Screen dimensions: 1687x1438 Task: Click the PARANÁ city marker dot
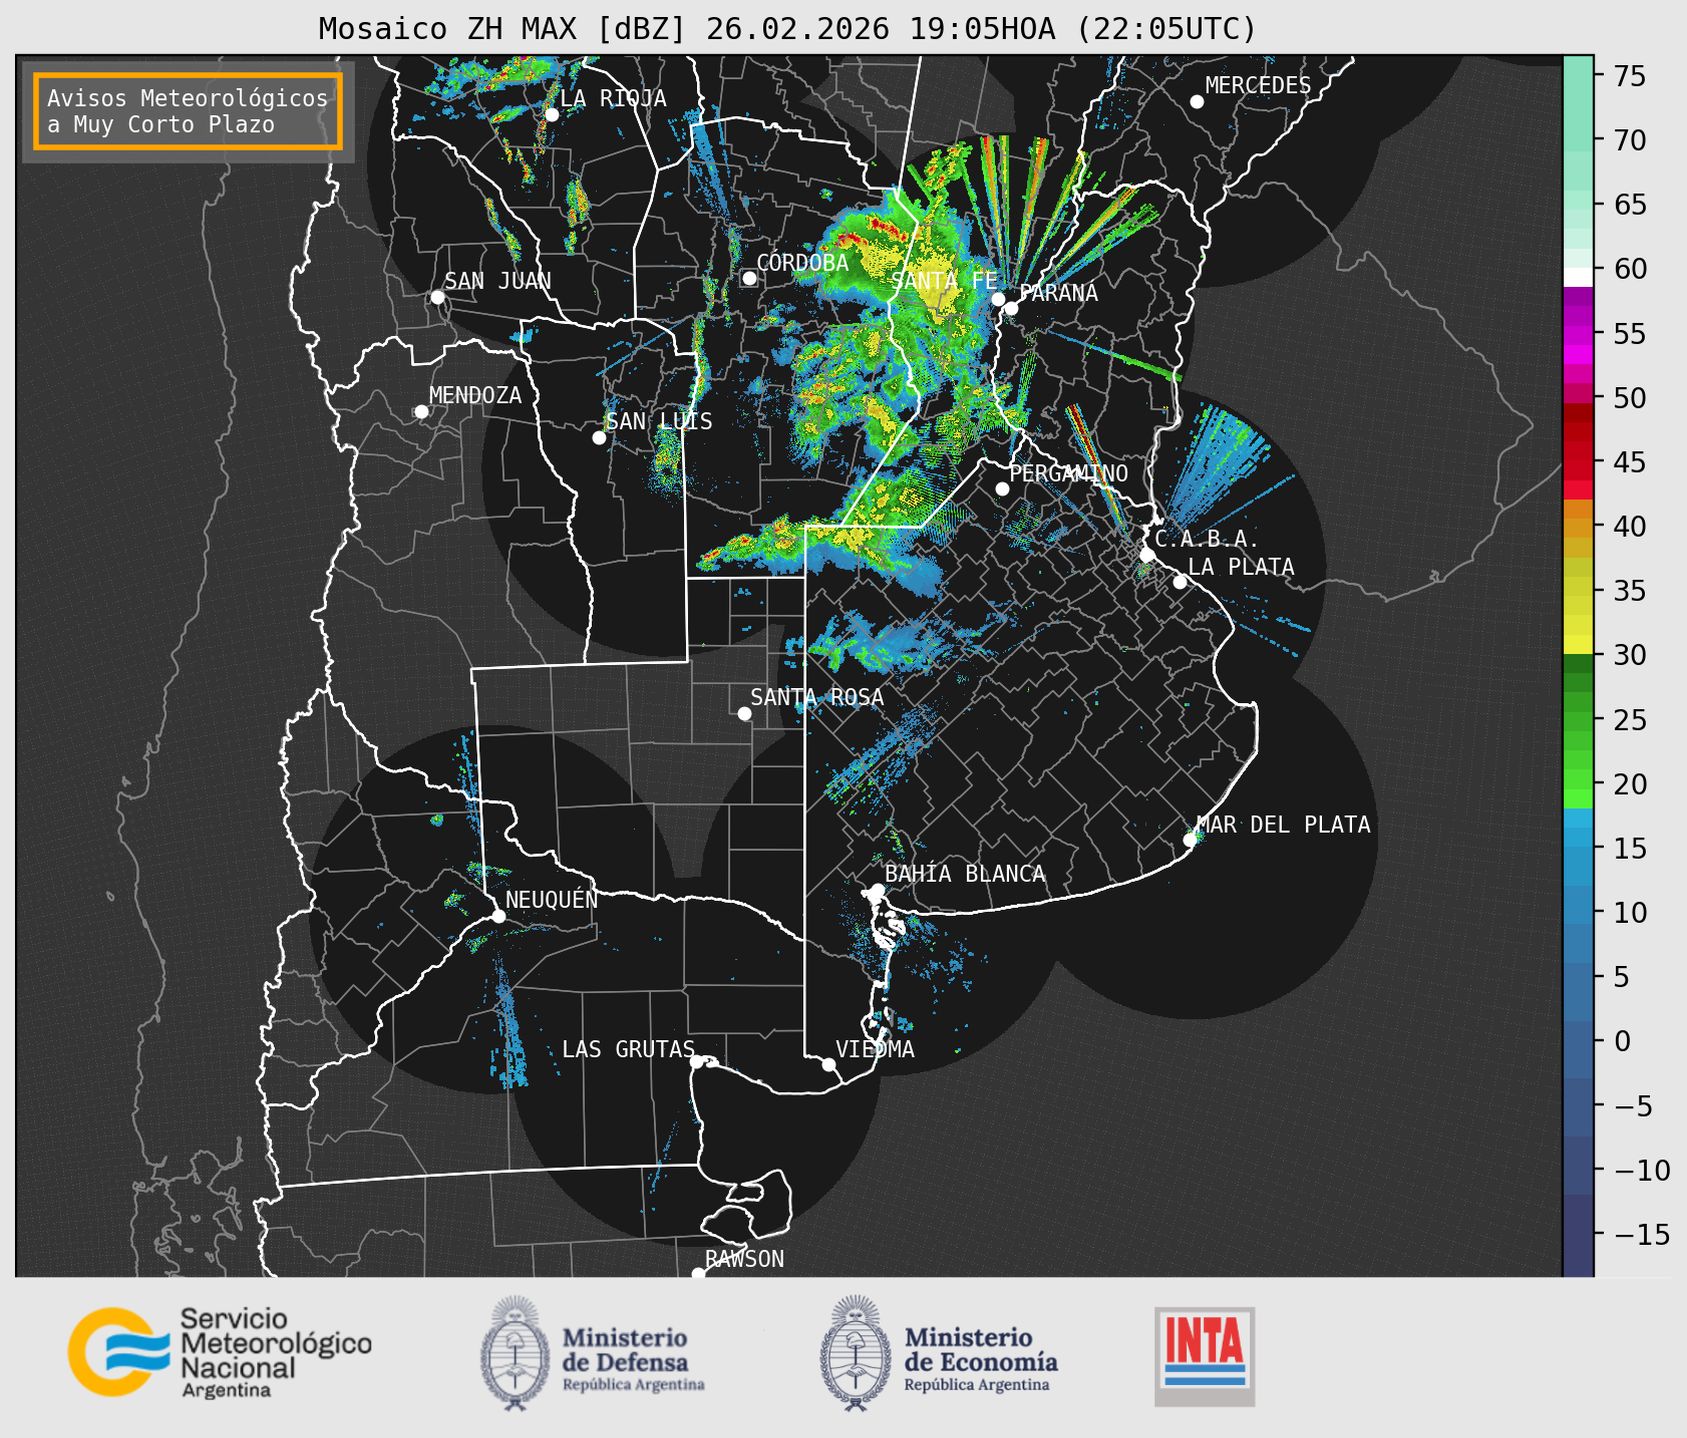[1011, 308]
